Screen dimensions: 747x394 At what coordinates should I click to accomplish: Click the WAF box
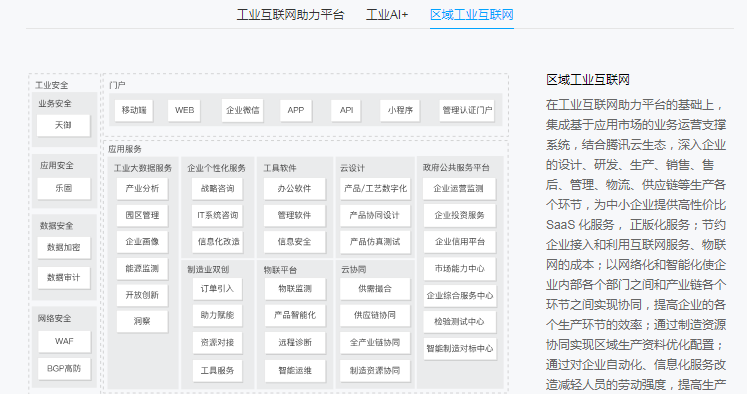point(64,342)
